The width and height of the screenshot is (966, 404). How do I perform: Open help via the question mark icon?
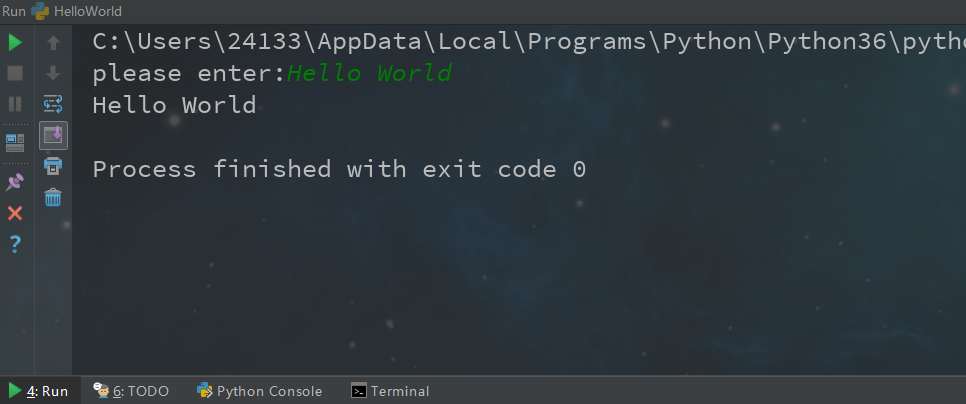pos(15,243)
